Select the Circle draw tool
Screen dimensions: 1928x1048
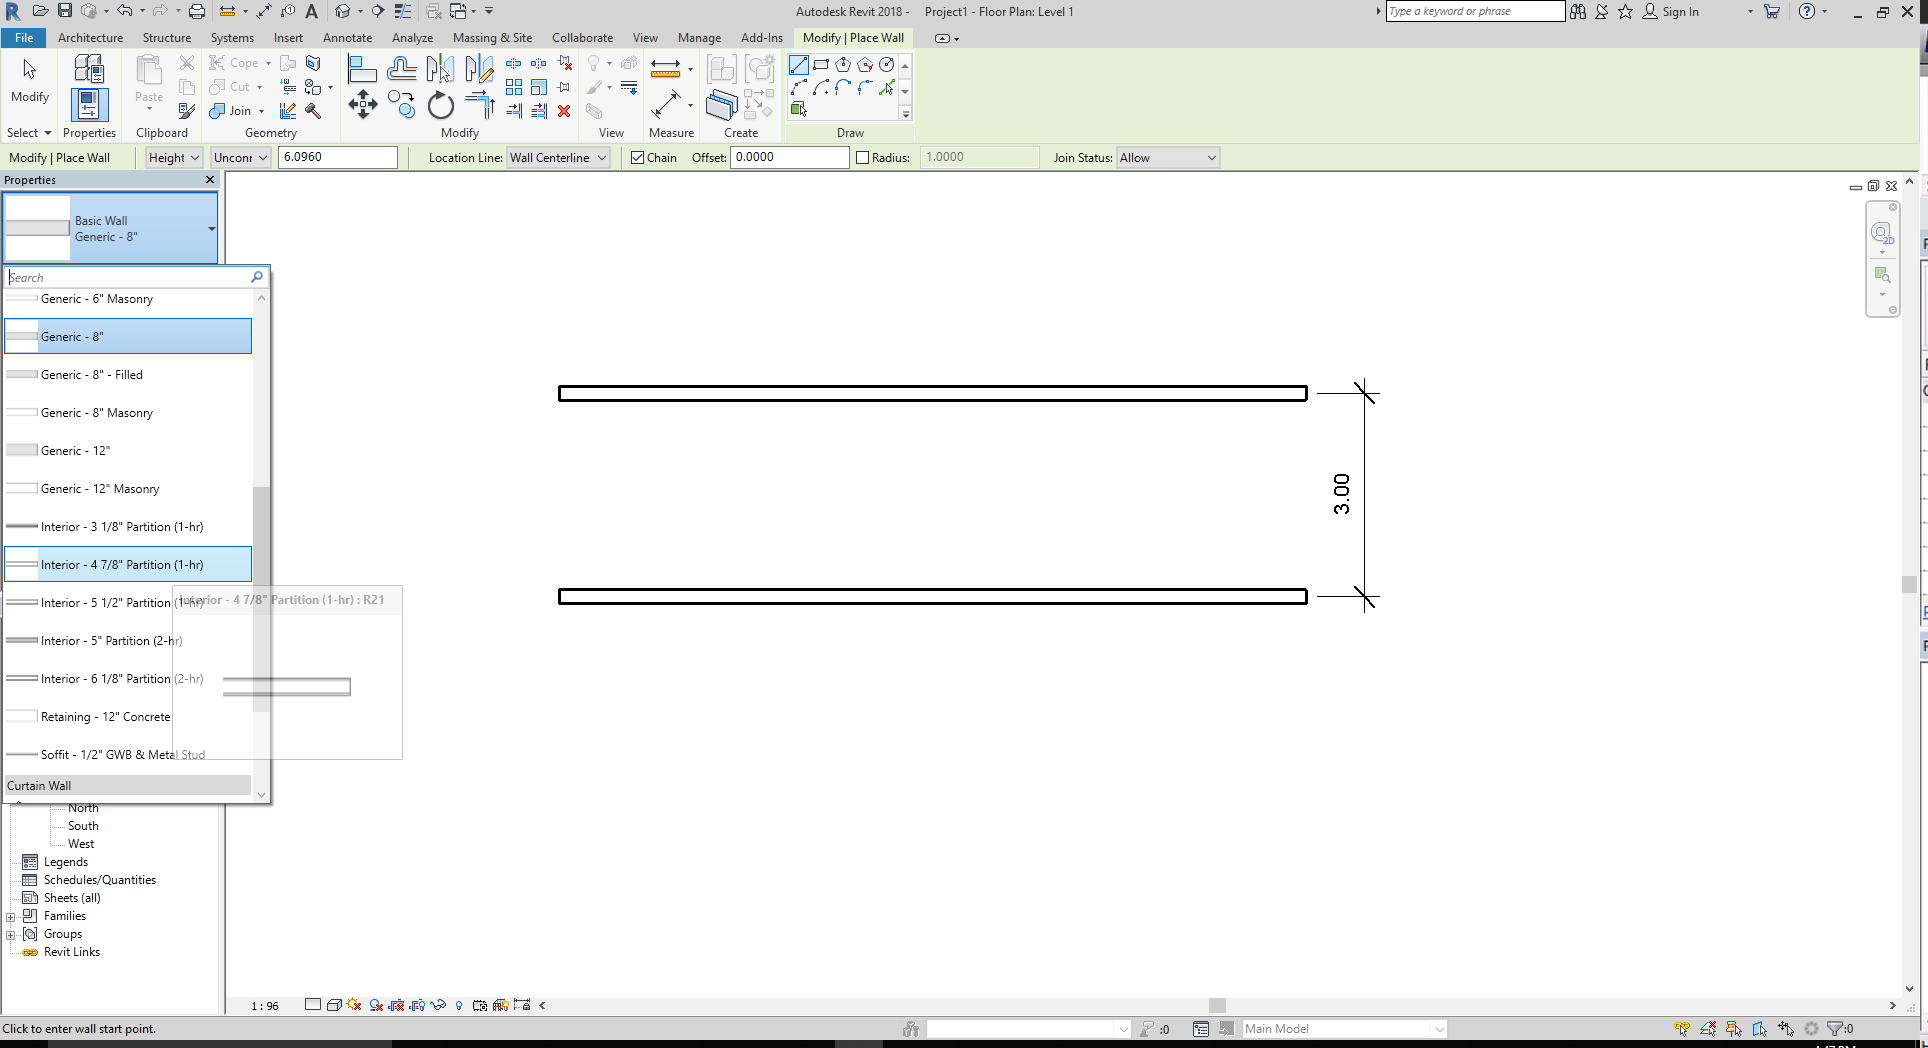[x=887, y=64]
